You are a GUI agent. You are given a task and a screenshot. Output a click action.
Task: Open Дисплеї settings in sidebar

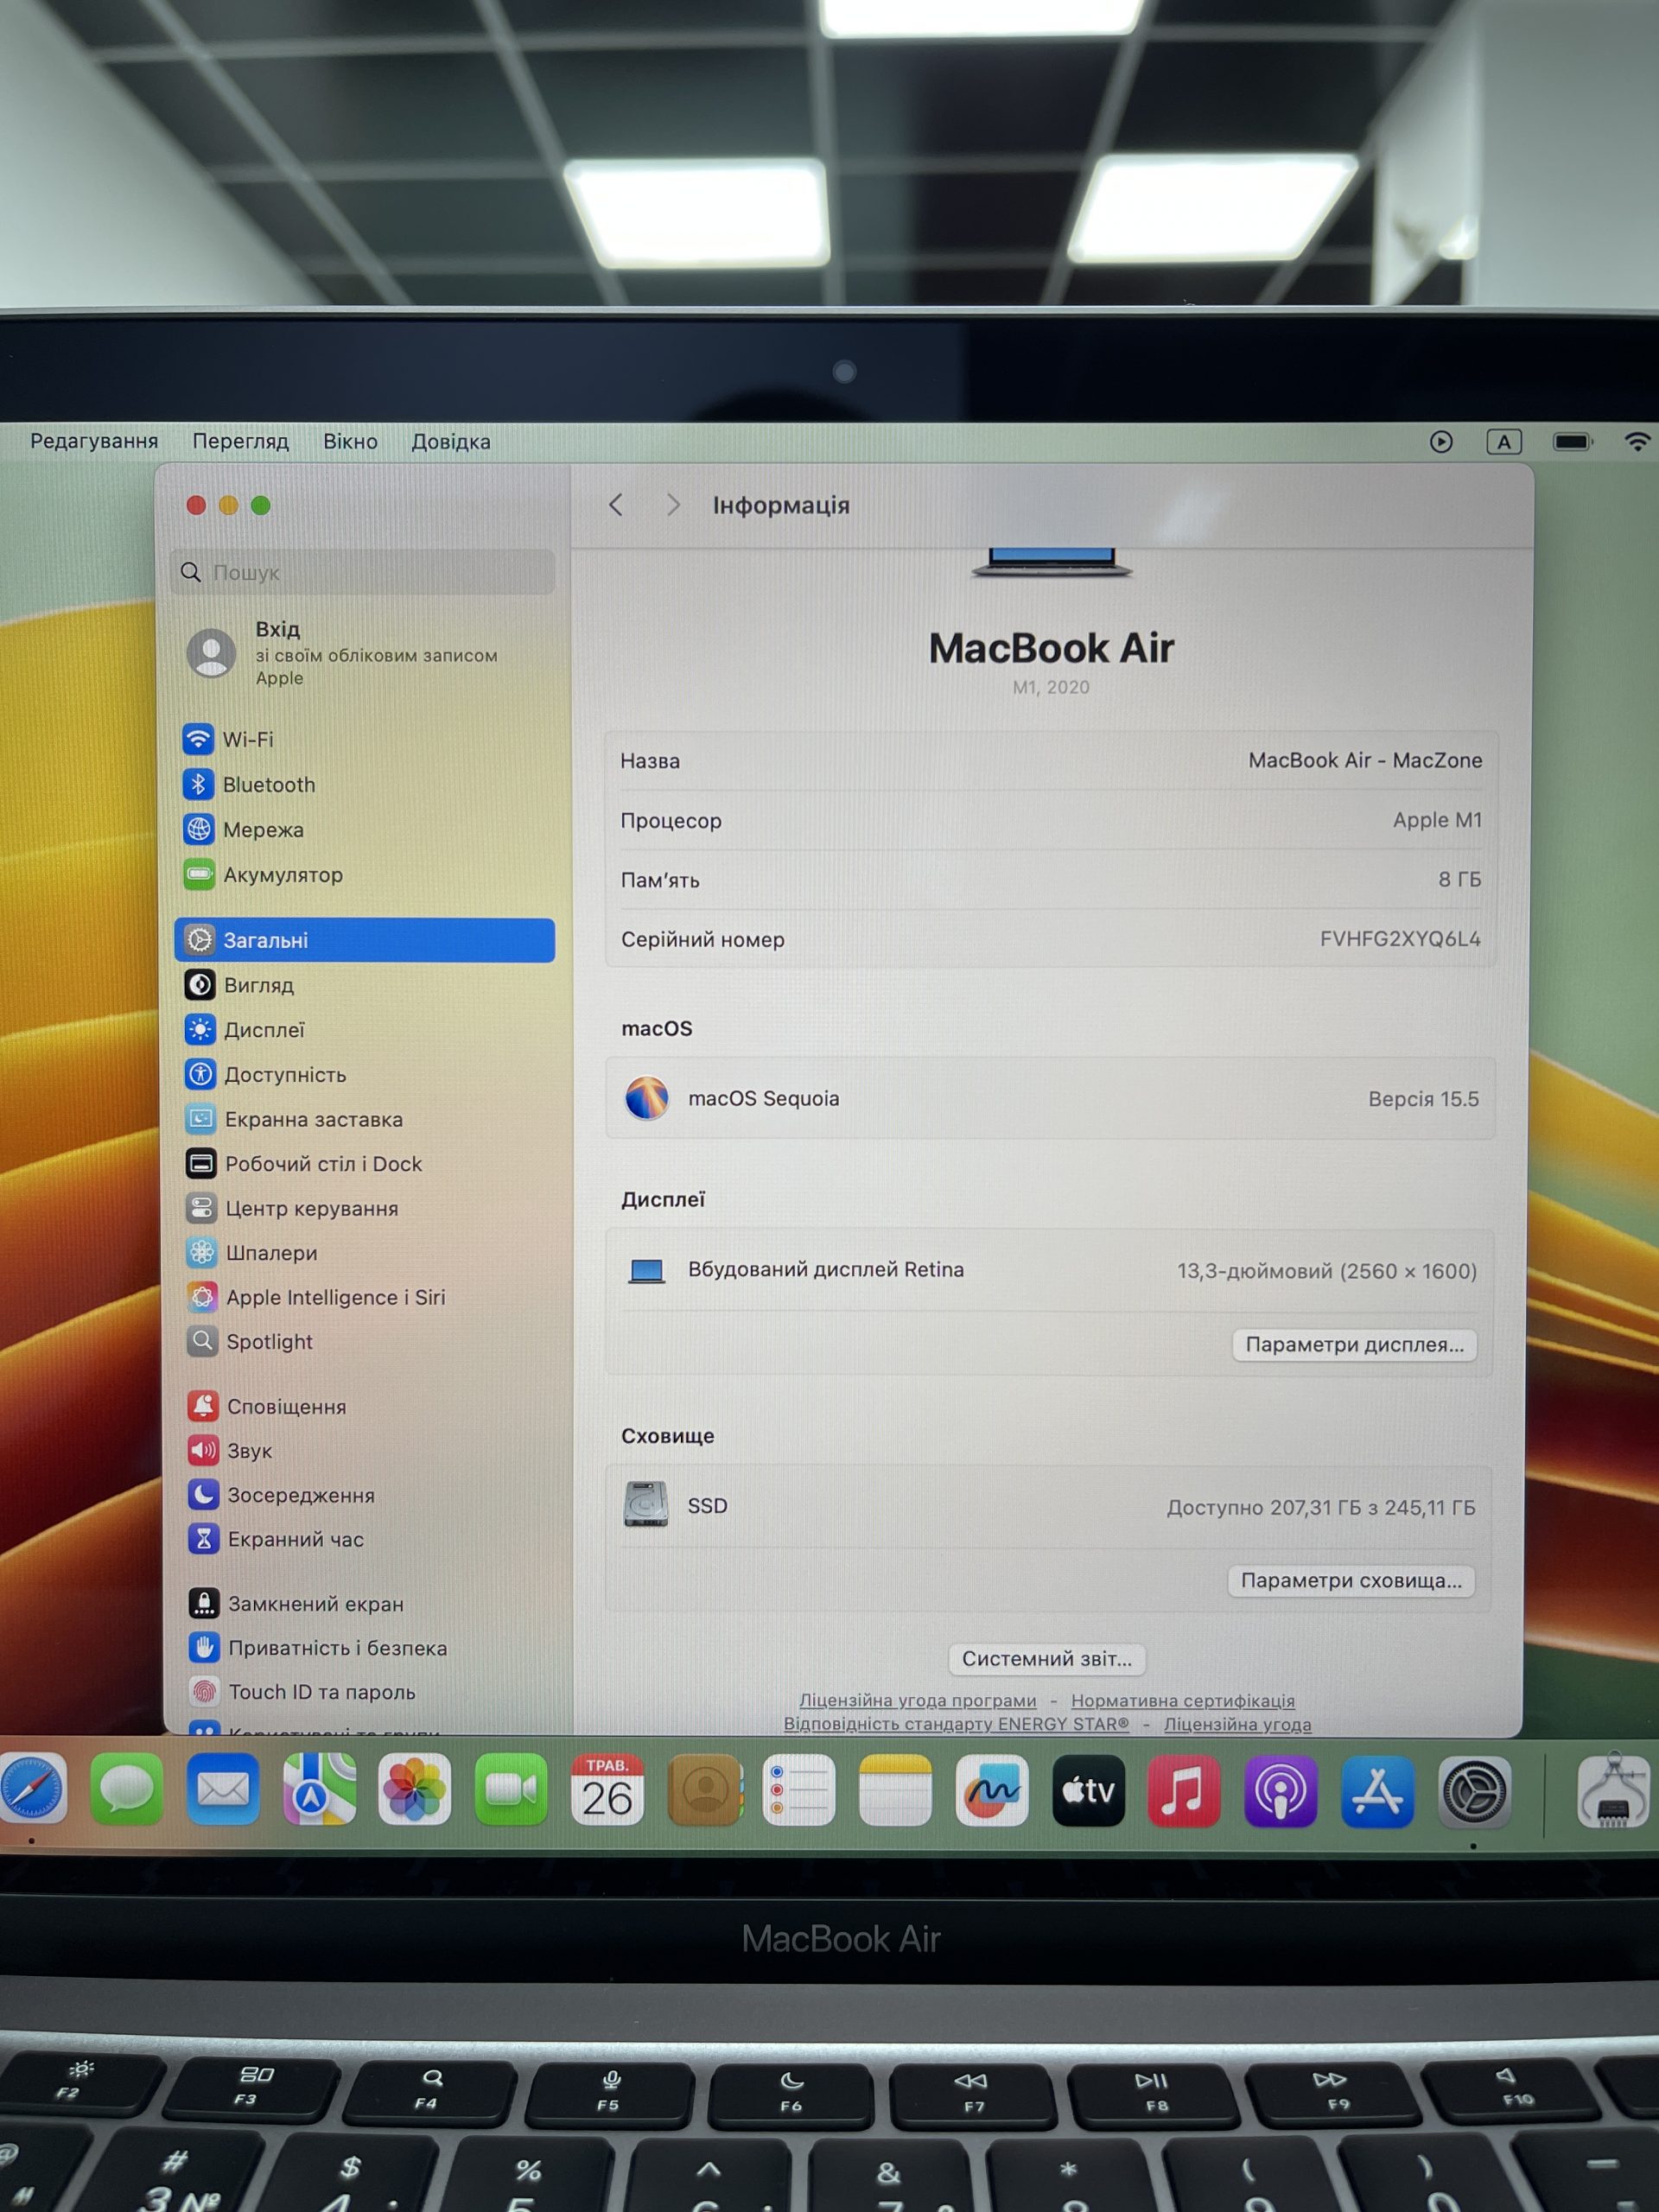pos(245,1029)
